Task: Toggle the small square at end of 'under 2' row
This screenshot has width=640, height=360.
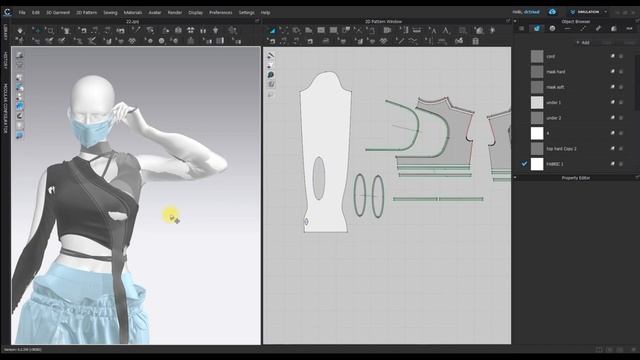Action: [x=621, y=118]
